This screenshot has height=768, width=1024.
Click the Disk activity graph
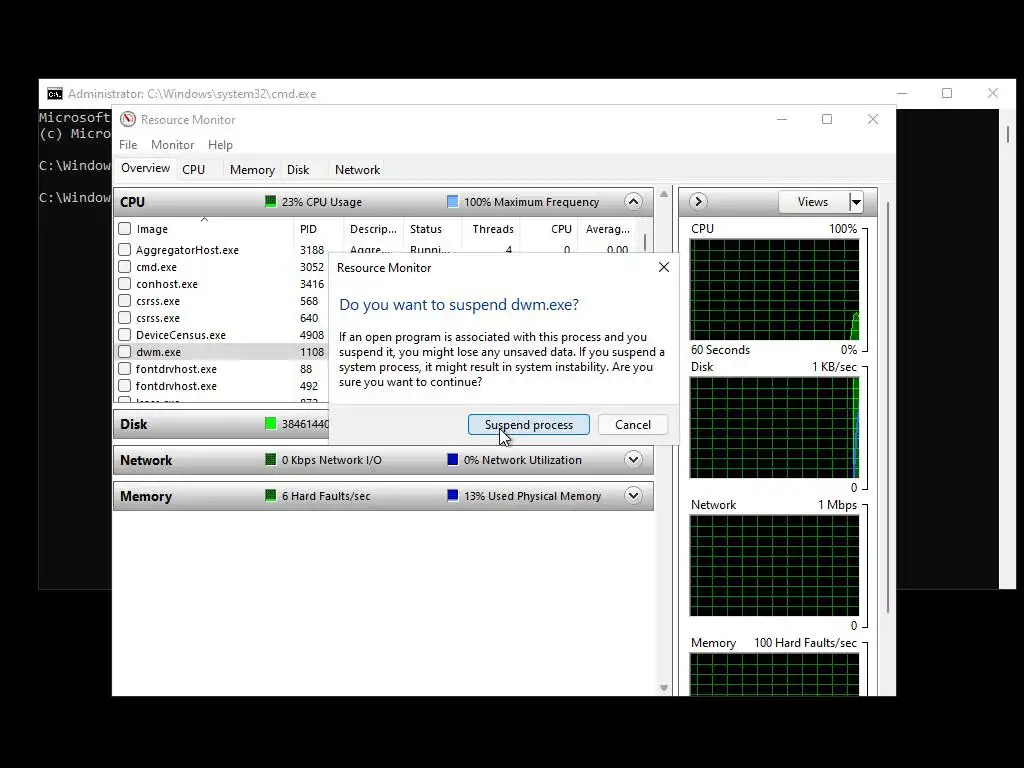pos(775,428)
